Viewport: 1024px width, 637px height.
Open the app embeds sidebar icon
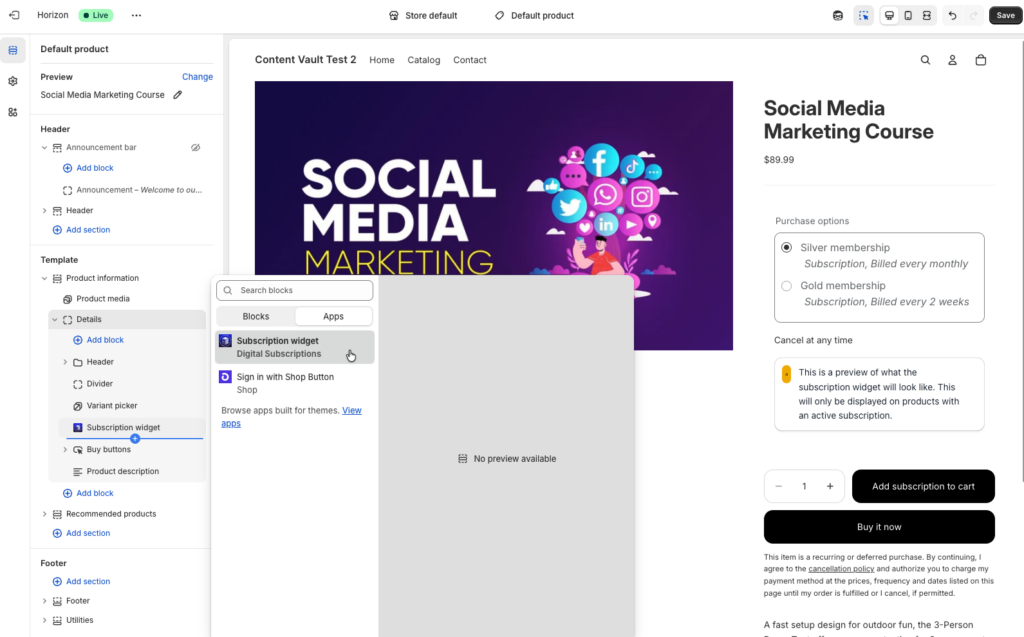pyautogui.click(x=13, y=112)
